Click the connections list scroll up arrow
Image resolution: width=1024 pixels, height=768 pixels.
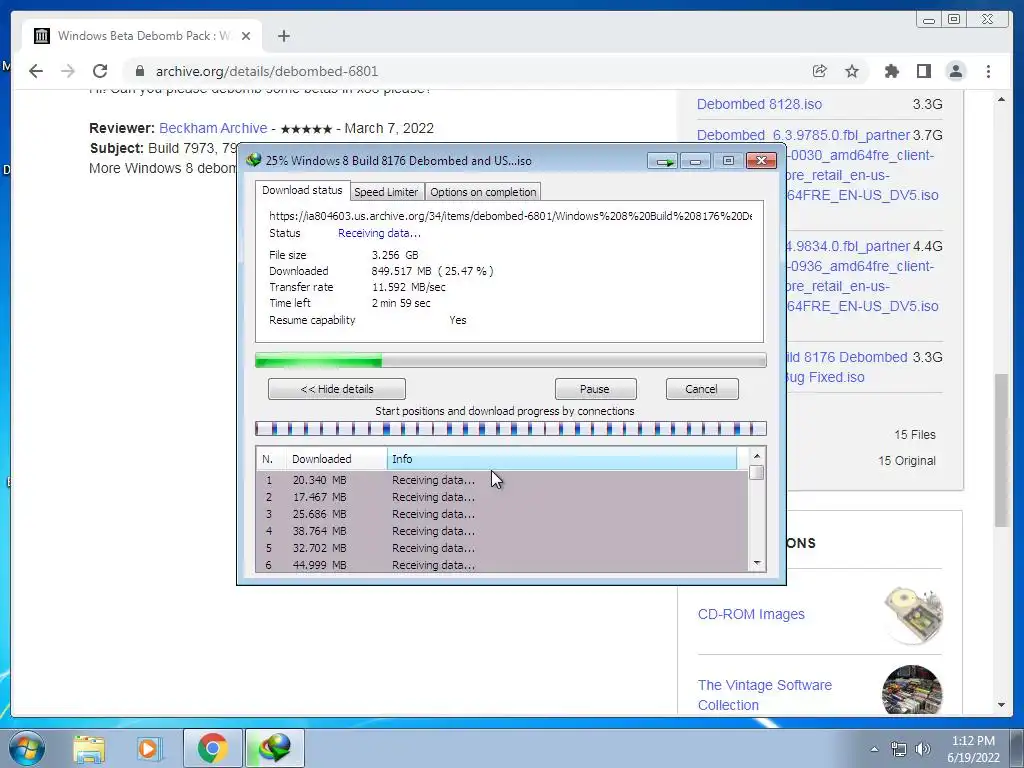pos(757,456)
